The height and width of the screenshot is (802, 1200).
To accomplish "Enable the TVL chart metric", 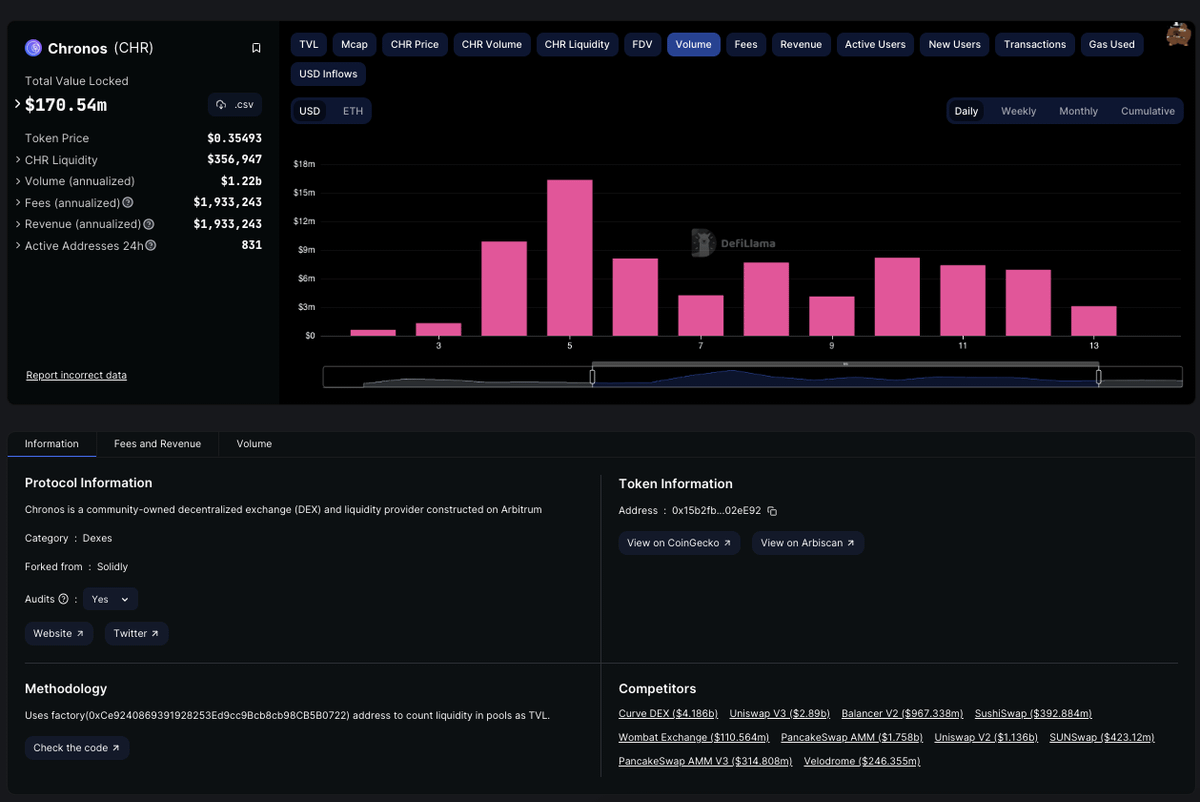I will [x=309, y=44].
